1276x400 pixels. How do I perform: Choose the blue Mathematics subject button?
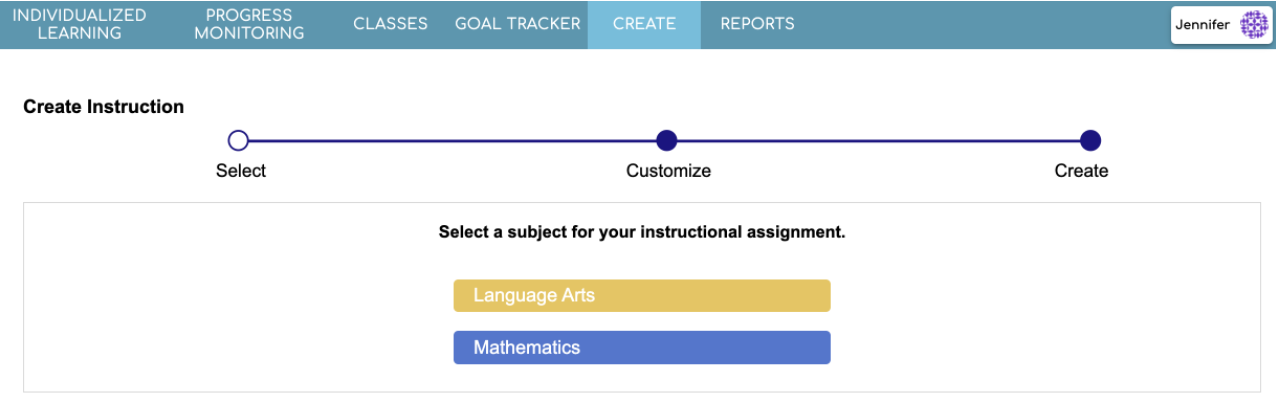click(641, 348)
